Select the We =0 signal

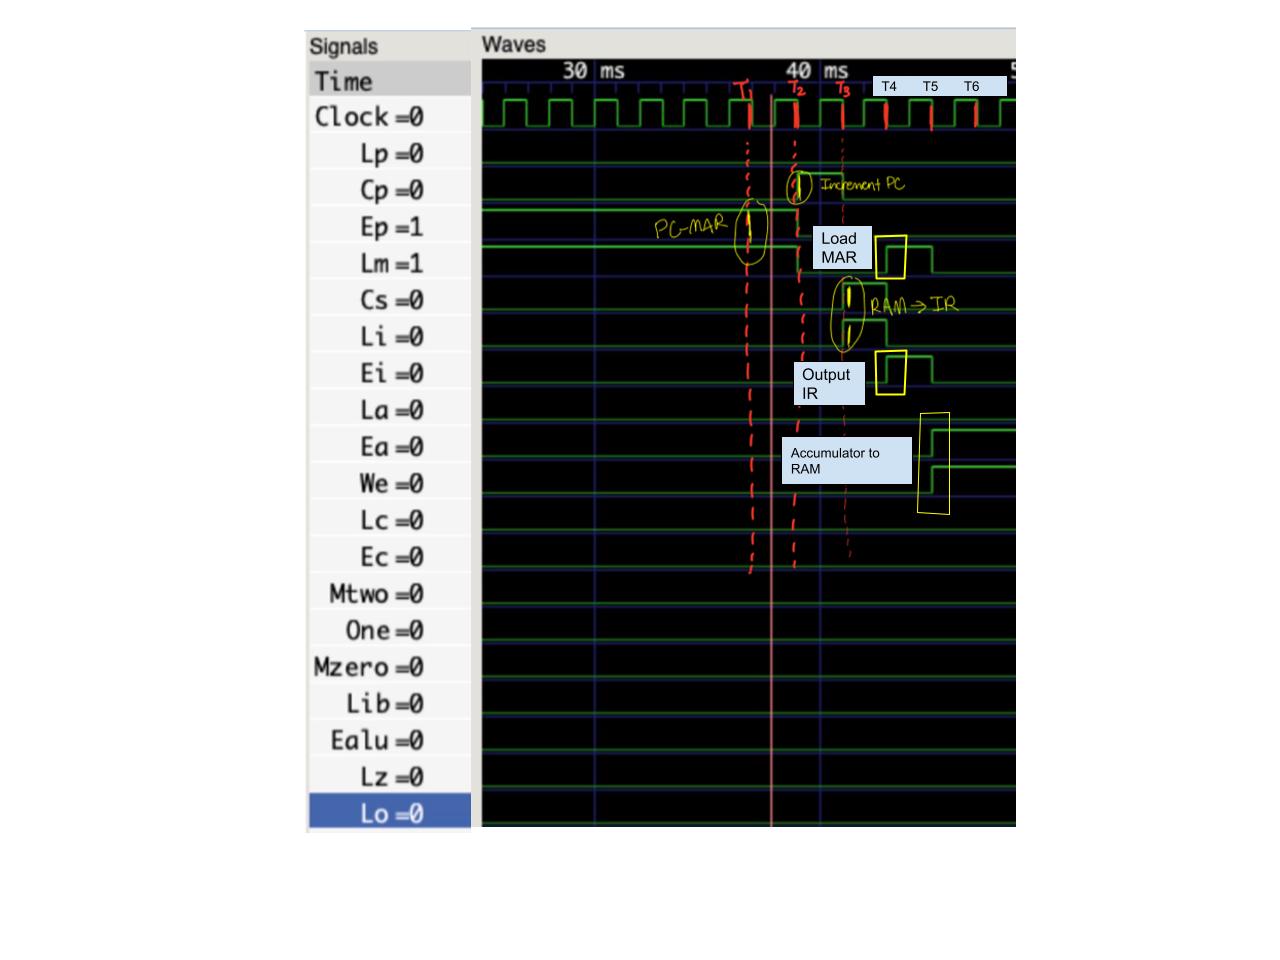point(390,484)
